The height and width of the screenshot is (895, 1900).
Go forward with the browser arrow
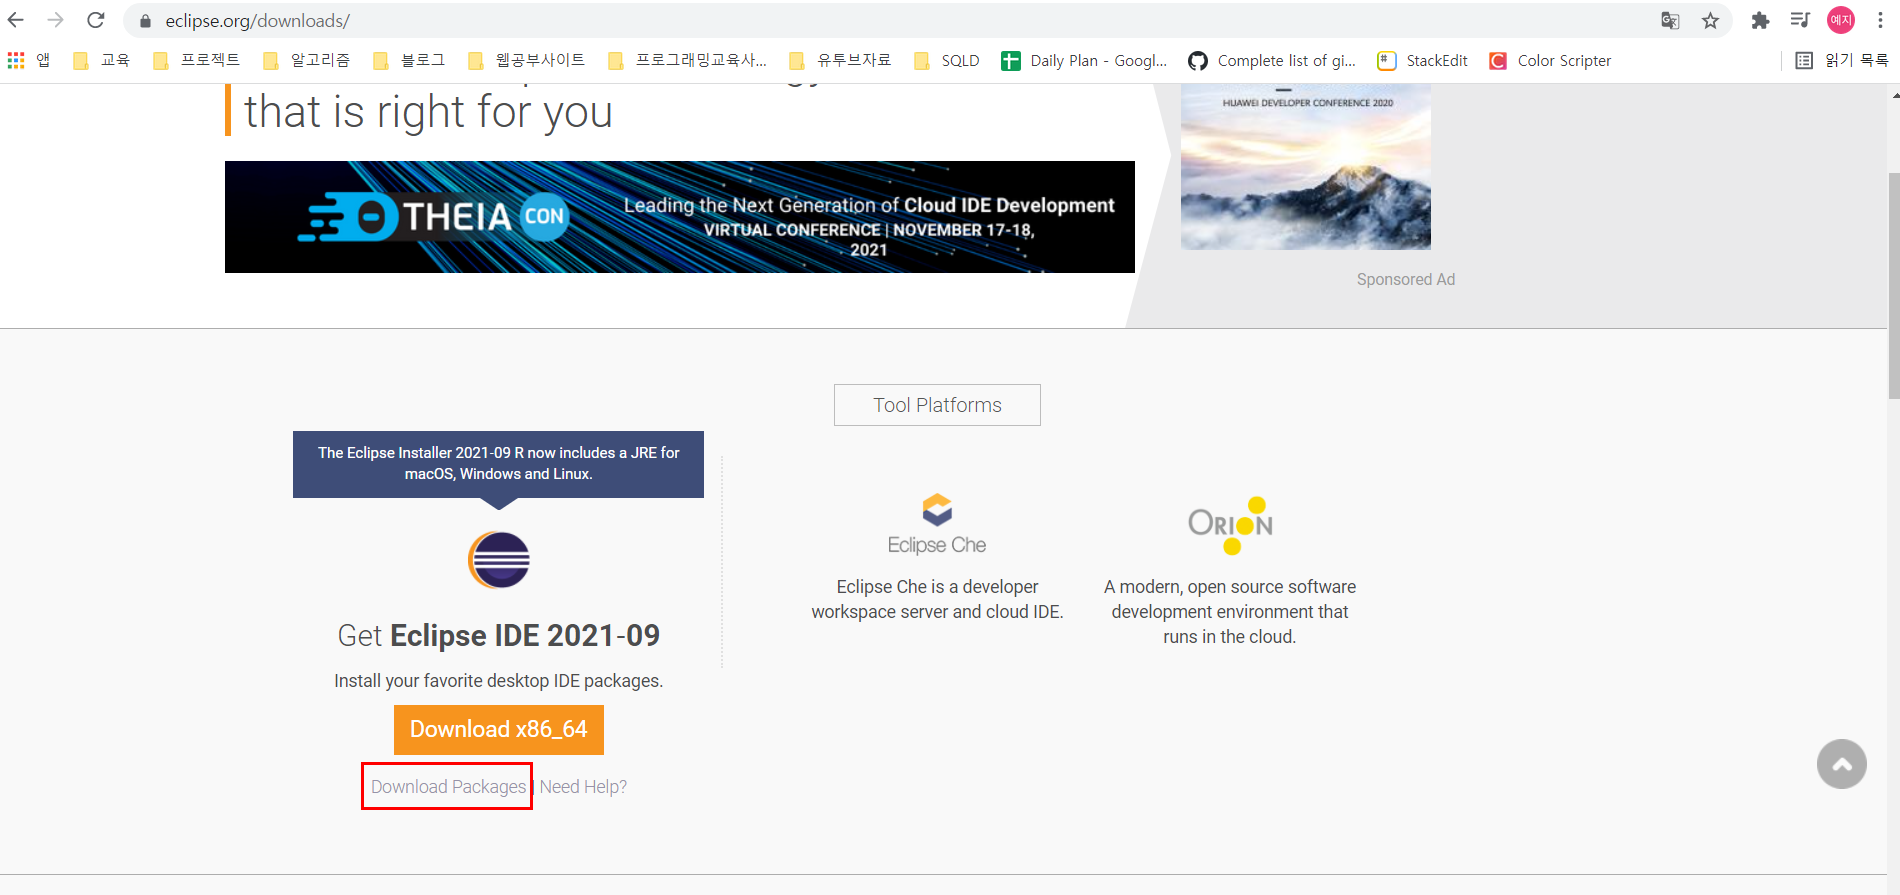click(x=55, y=20)
